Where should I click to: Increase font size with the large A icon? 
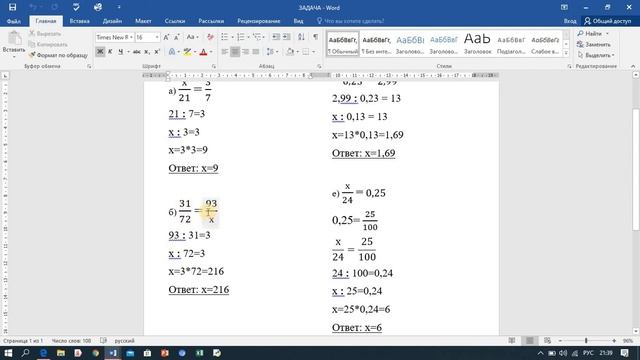(166, 38)
